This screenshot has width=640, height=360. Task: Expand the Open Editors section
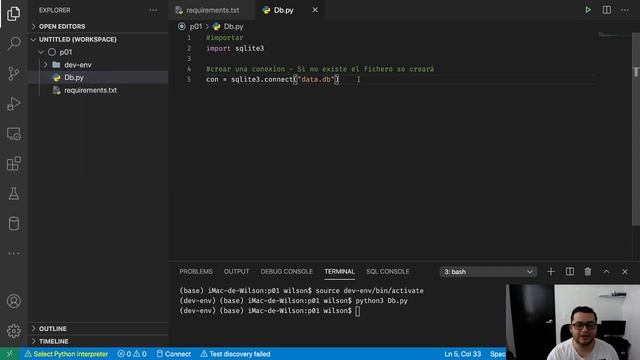pos(98,27)
